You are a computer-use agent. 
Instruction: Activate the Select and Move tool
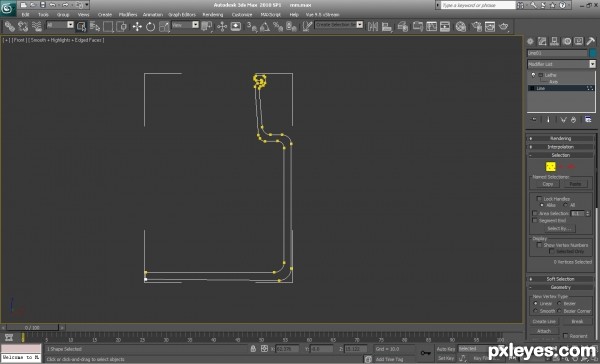tap(137, 26)
